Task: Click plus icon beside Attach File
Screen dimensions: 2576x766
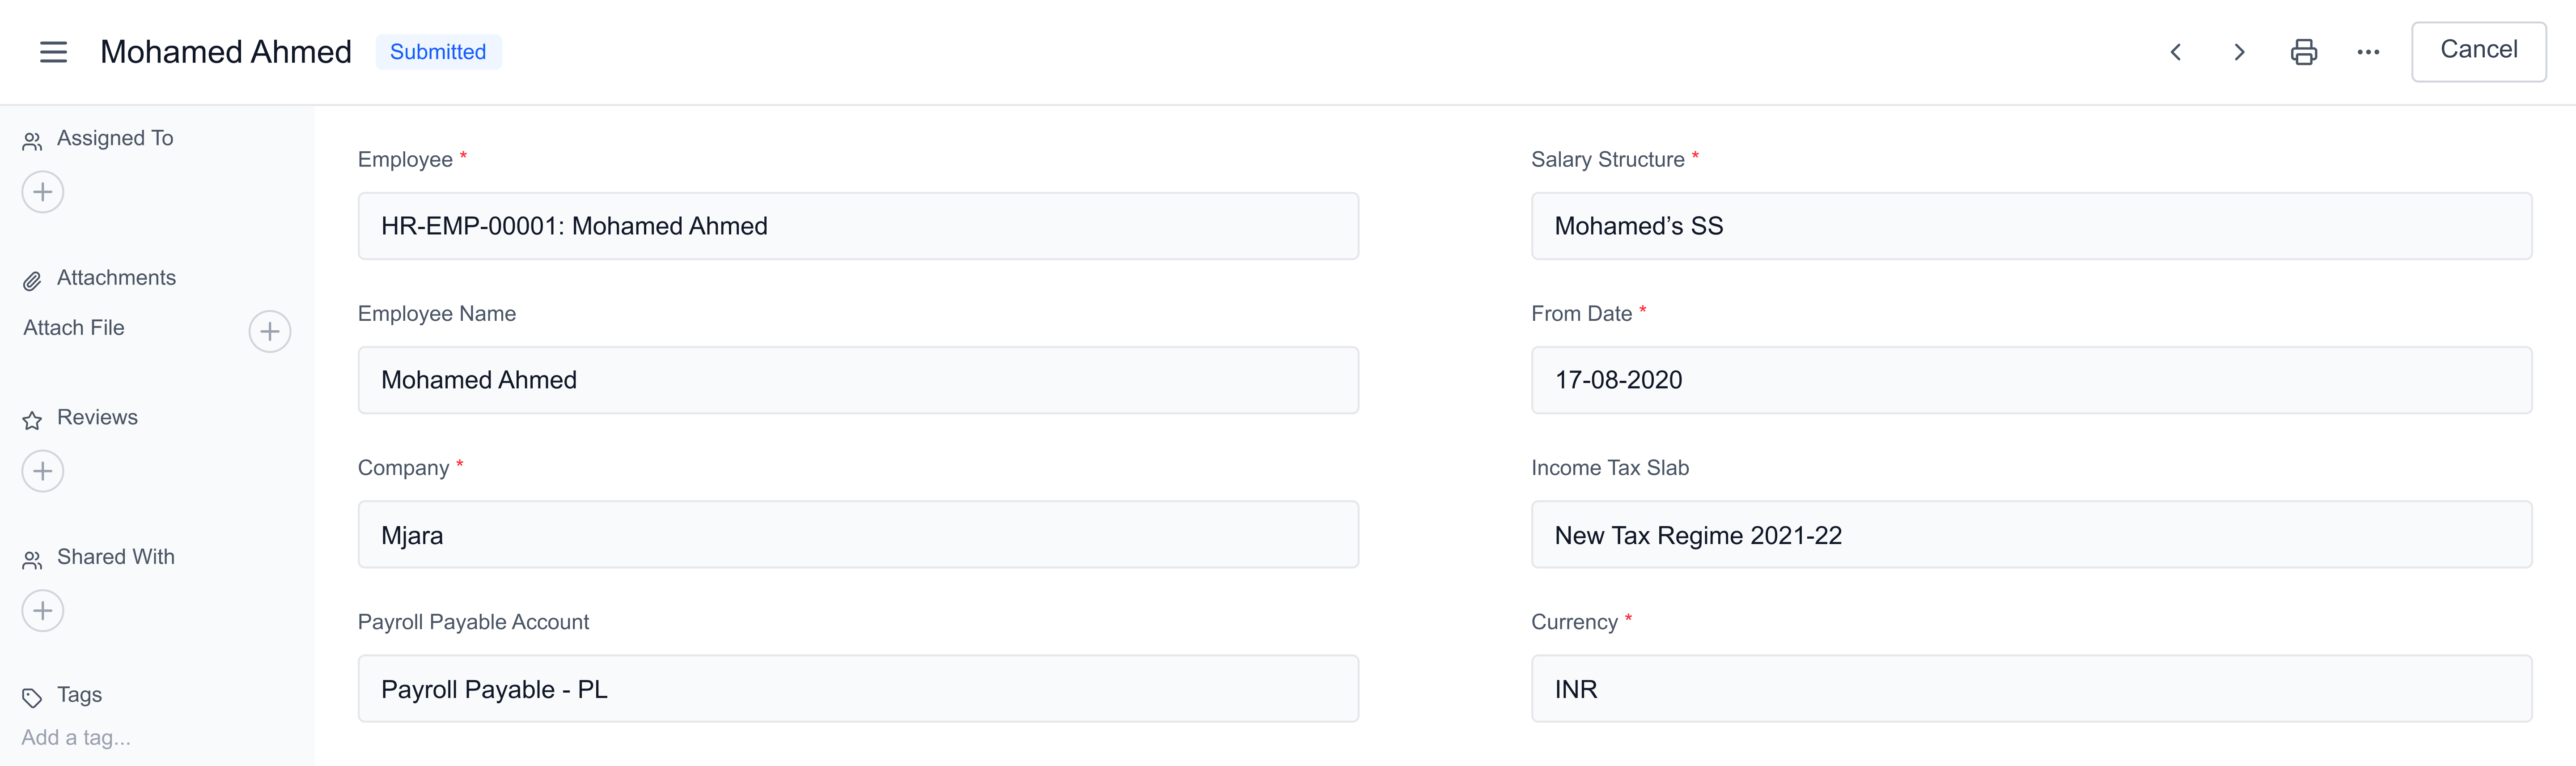Action: 269,331
